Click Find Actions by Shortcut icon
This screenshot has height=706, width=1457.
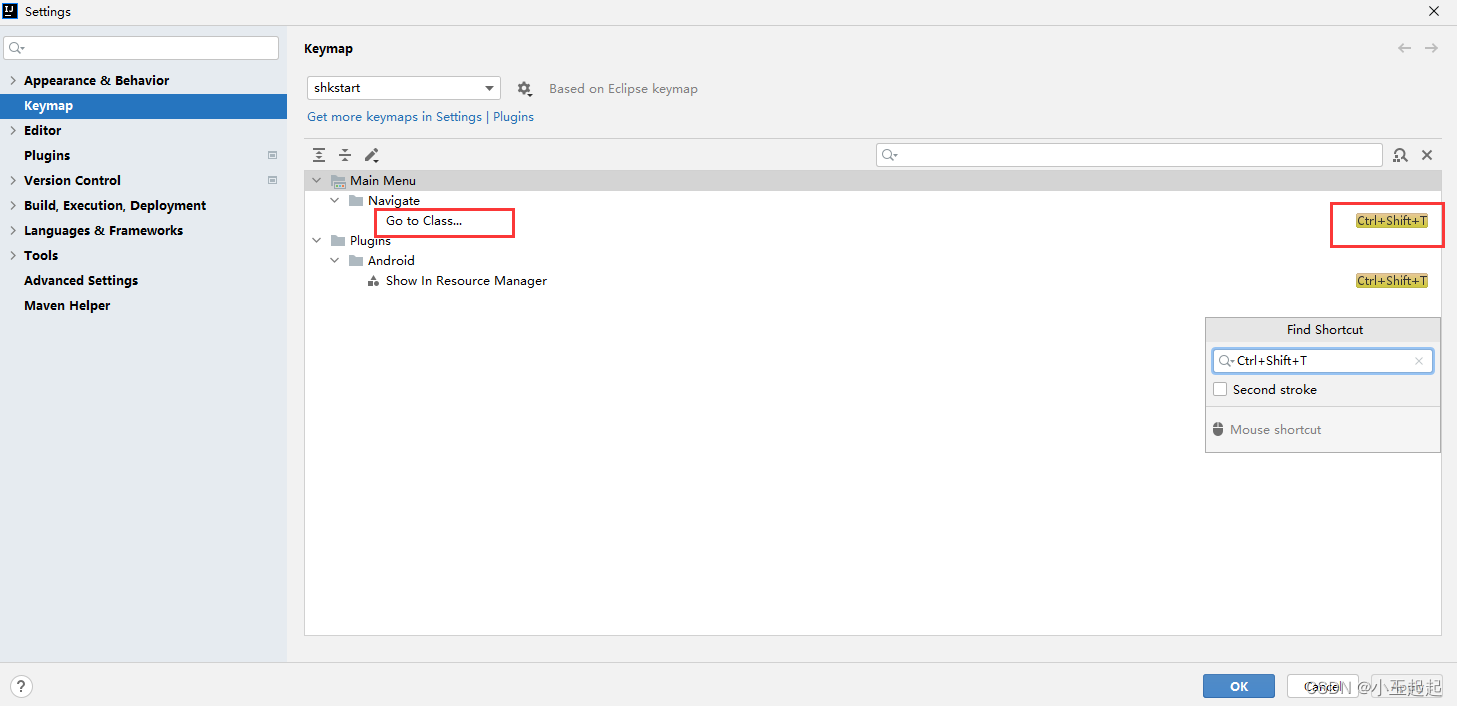tap(1400, 155)
